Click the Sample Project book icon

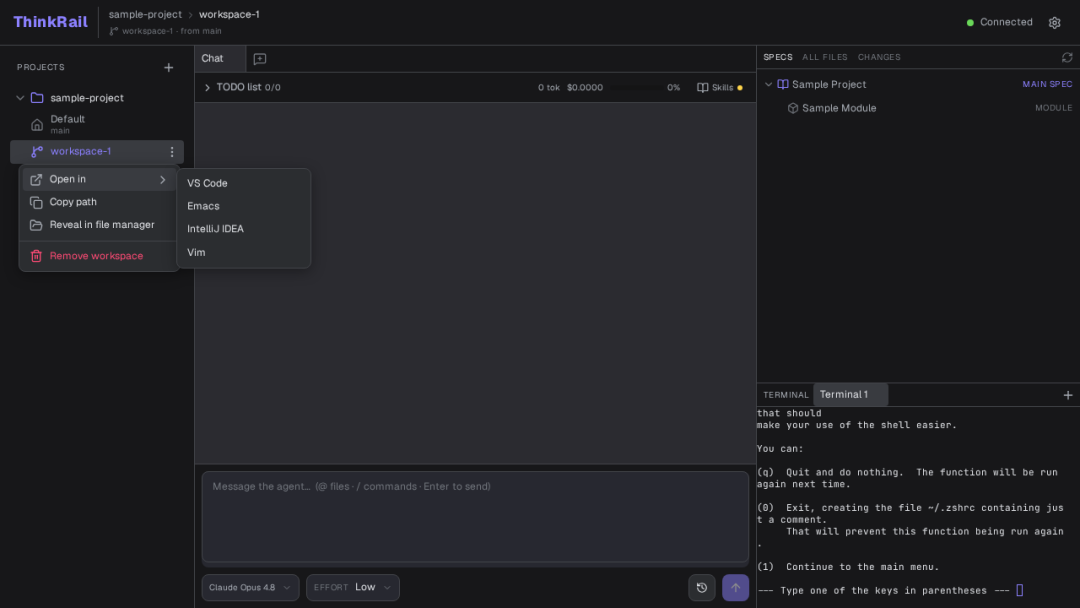(782, 84)
